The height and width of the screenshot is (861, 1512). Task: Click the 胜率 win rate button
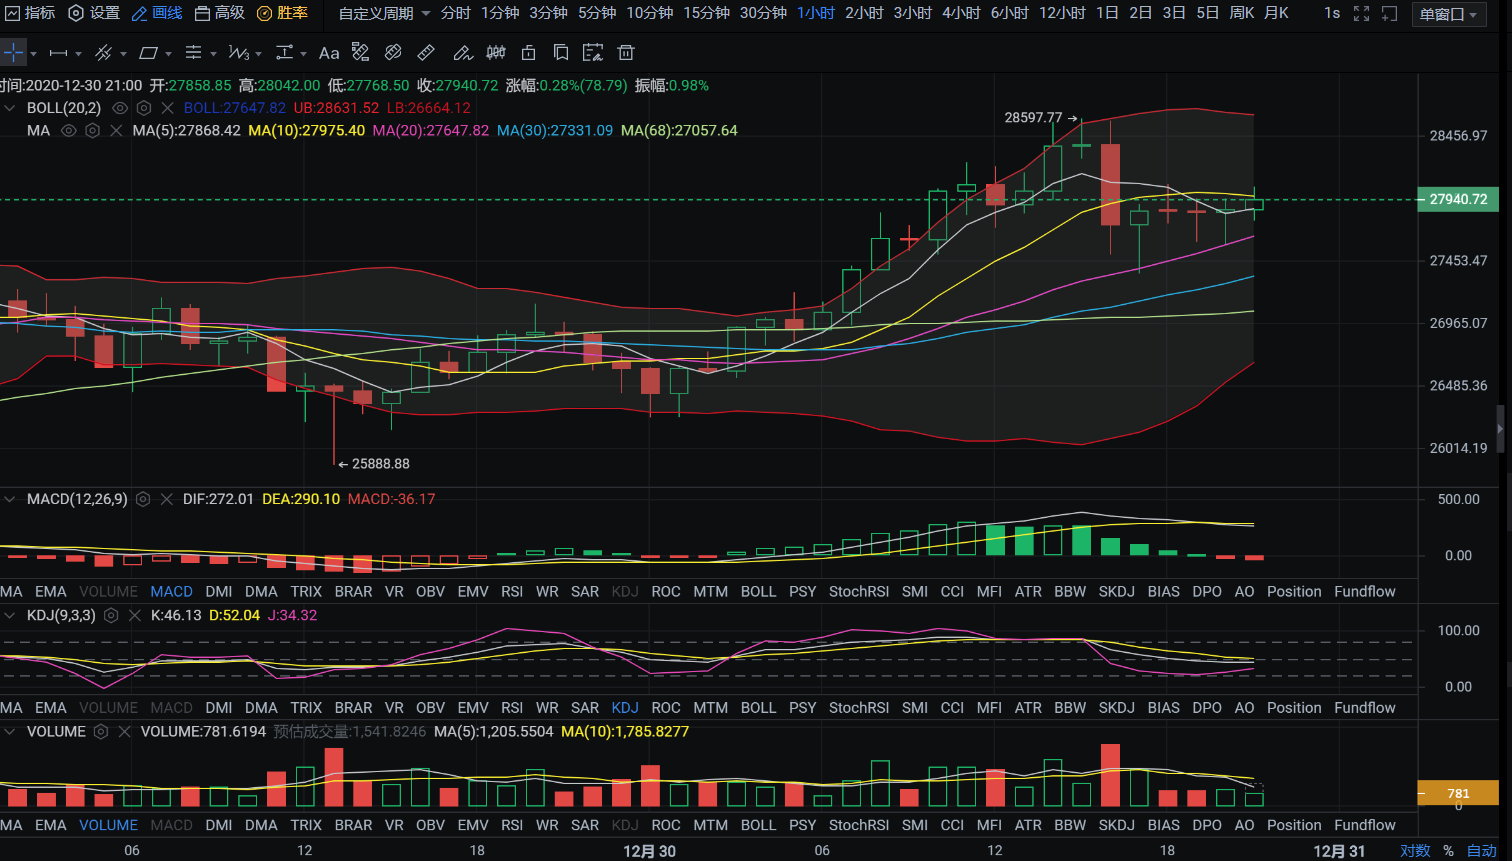(283, 13)
